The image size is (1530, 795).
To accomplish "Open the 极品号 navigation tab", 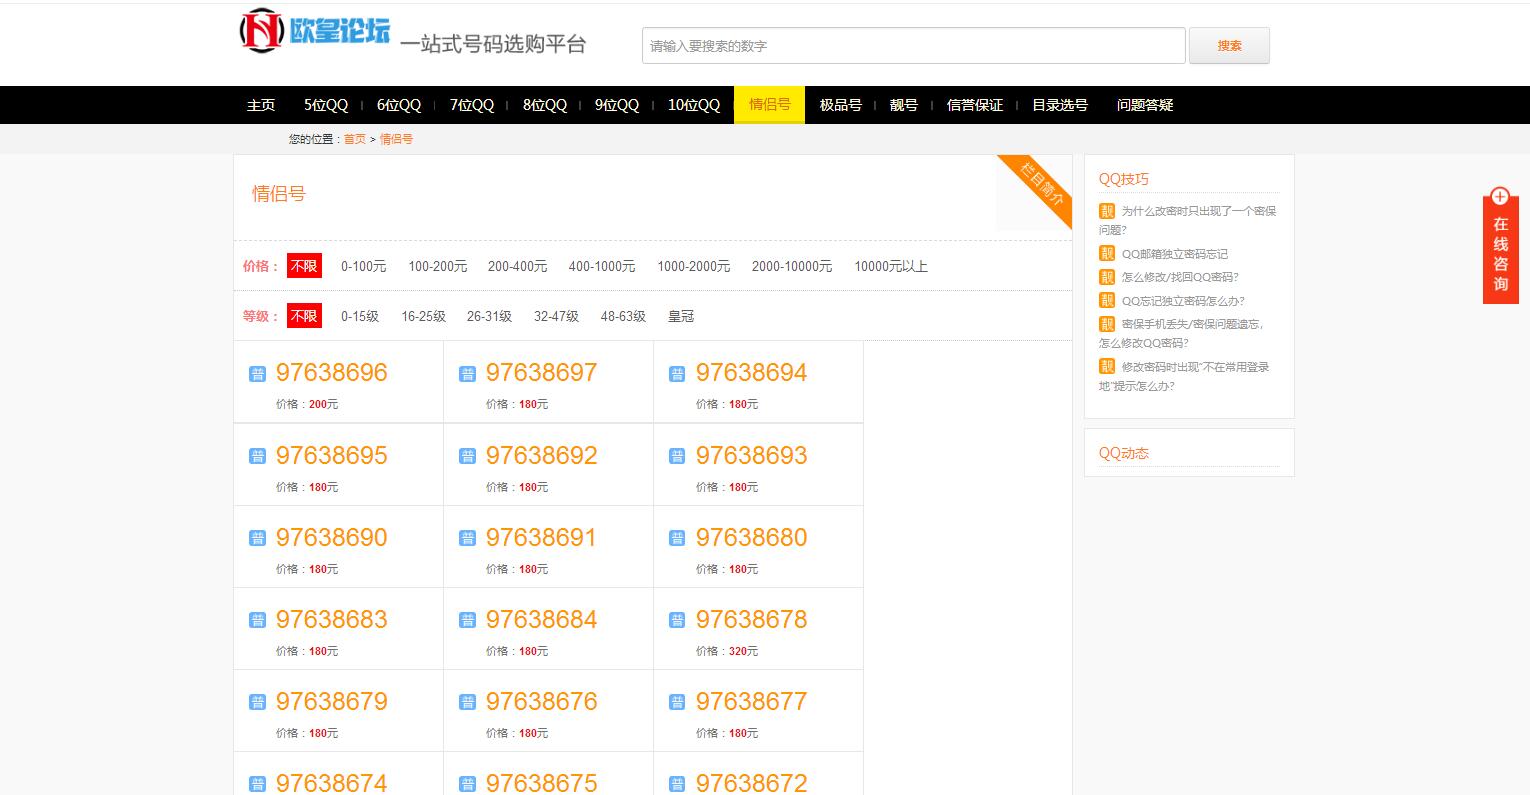I will (x=840, y=104).
